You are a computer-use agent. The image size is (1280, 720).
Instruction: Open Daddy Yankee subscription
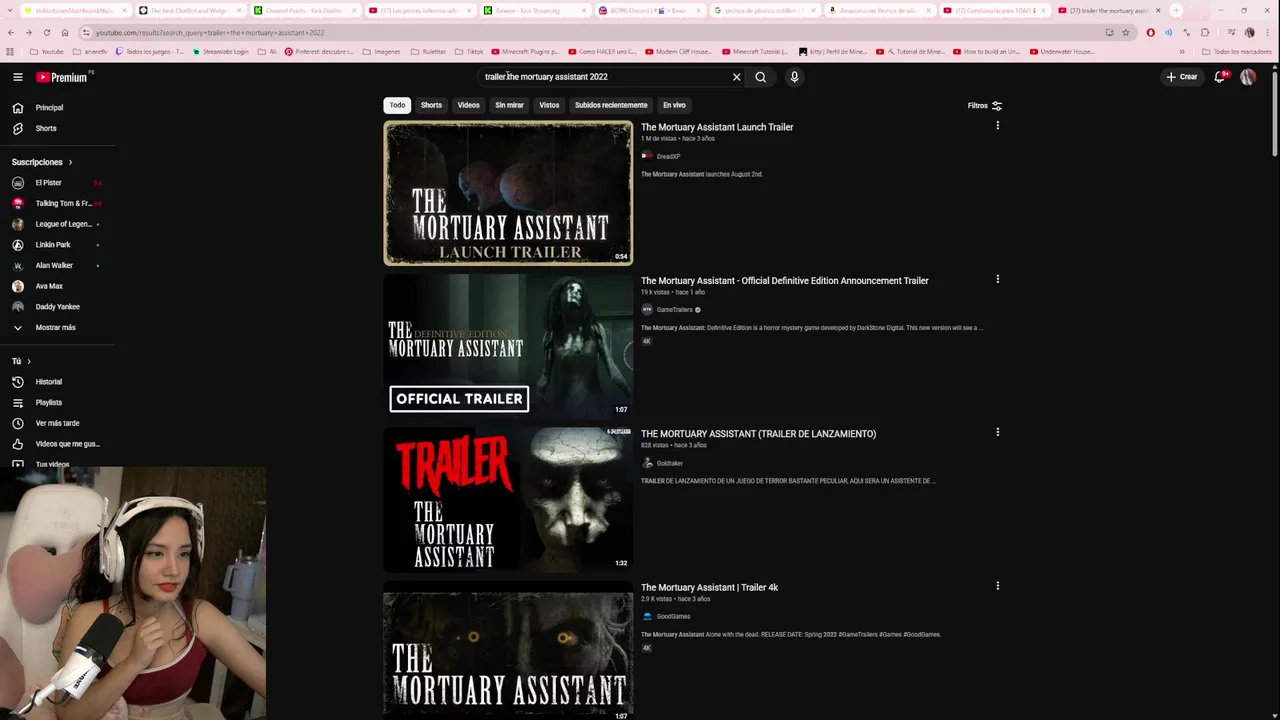point(58,307)
